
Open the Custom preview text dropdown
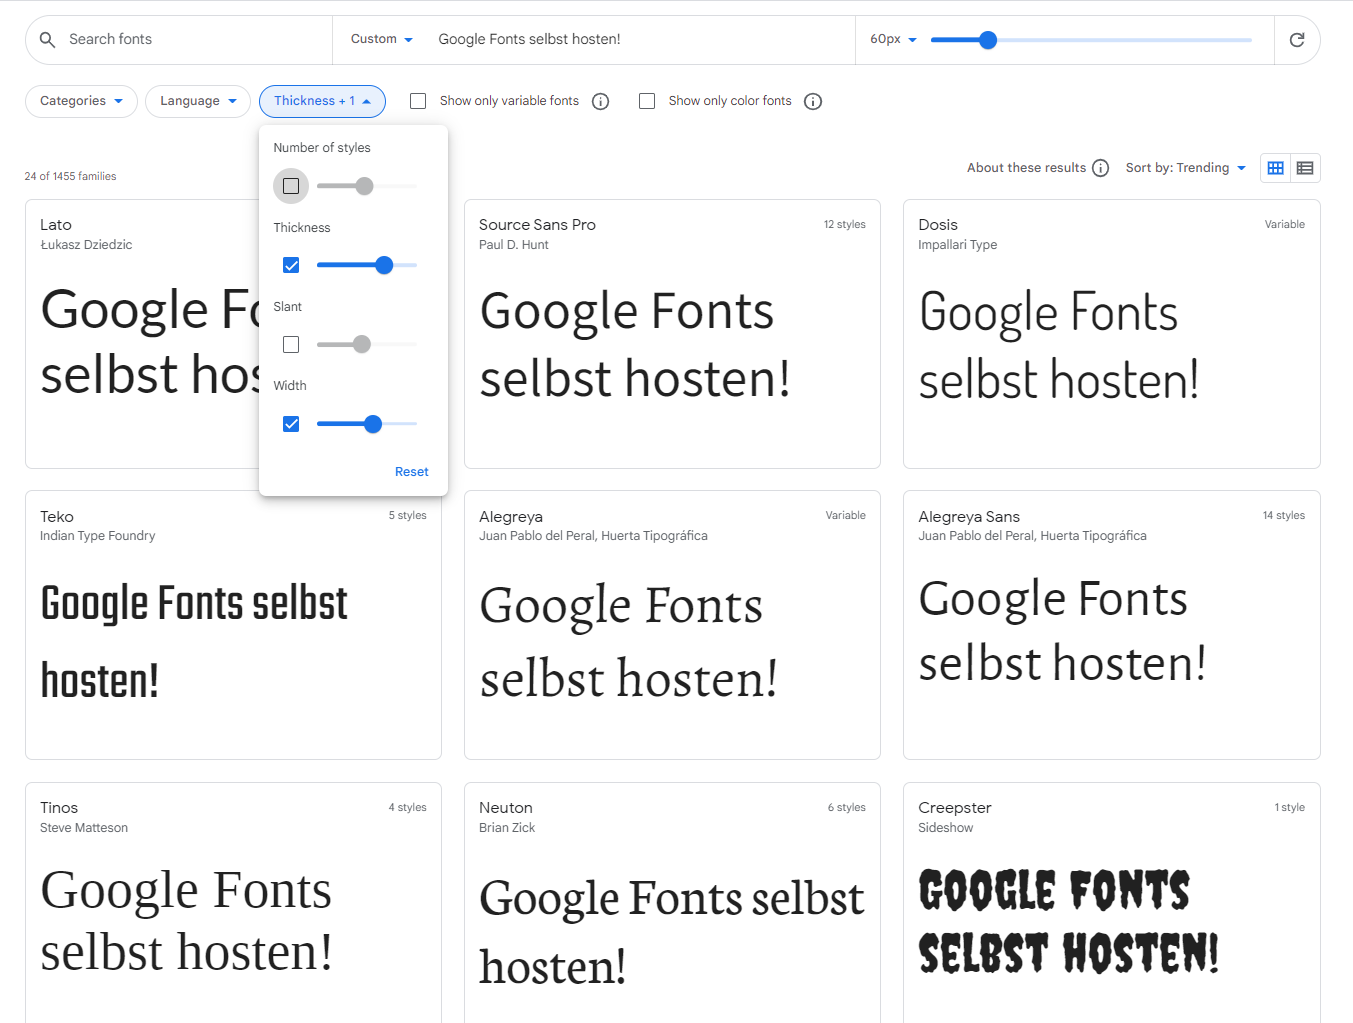[x=381, y=39]
